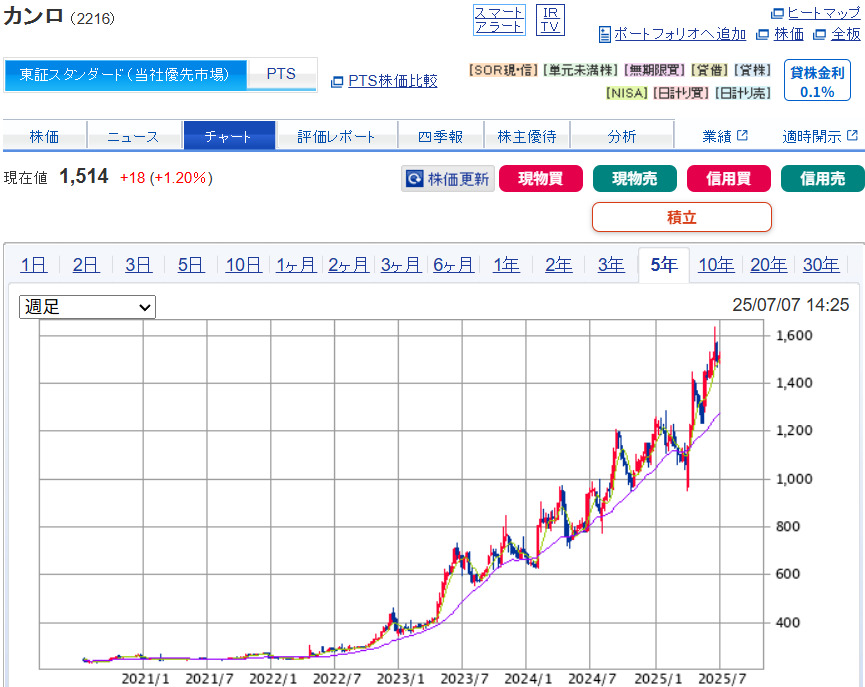Click the 貸株金利 0.1% box
865x687 pixels.
pyautogui.click(x=817, y=81)
